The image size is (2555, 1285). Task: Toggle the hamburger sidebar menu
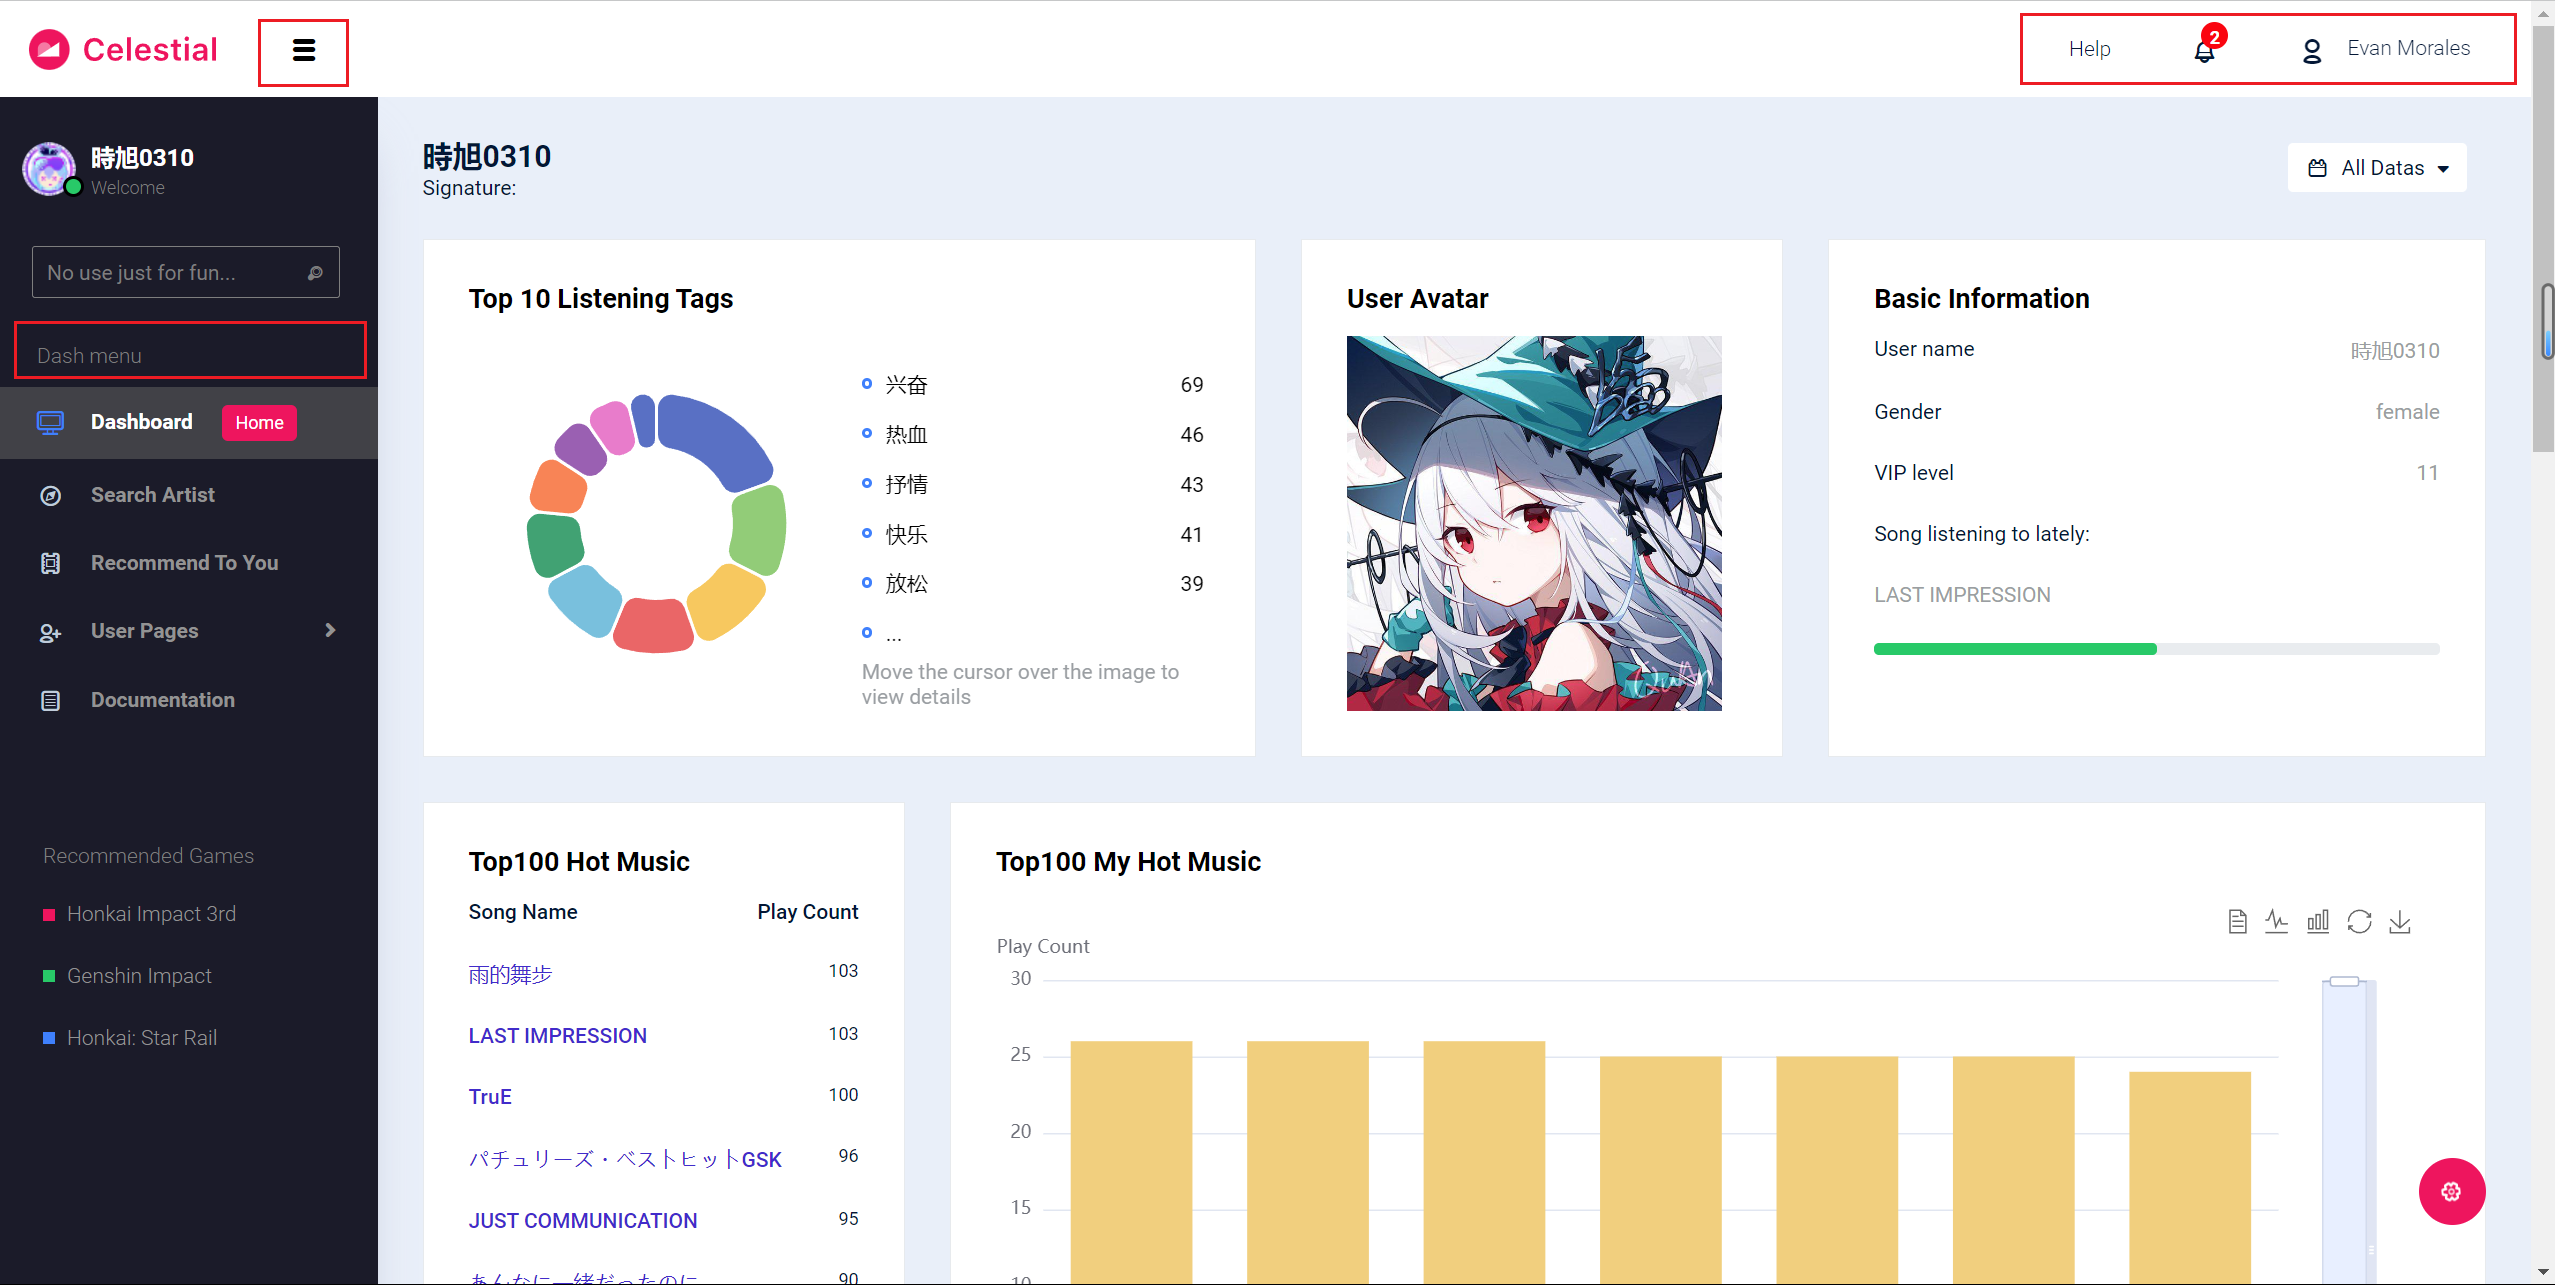304,51
